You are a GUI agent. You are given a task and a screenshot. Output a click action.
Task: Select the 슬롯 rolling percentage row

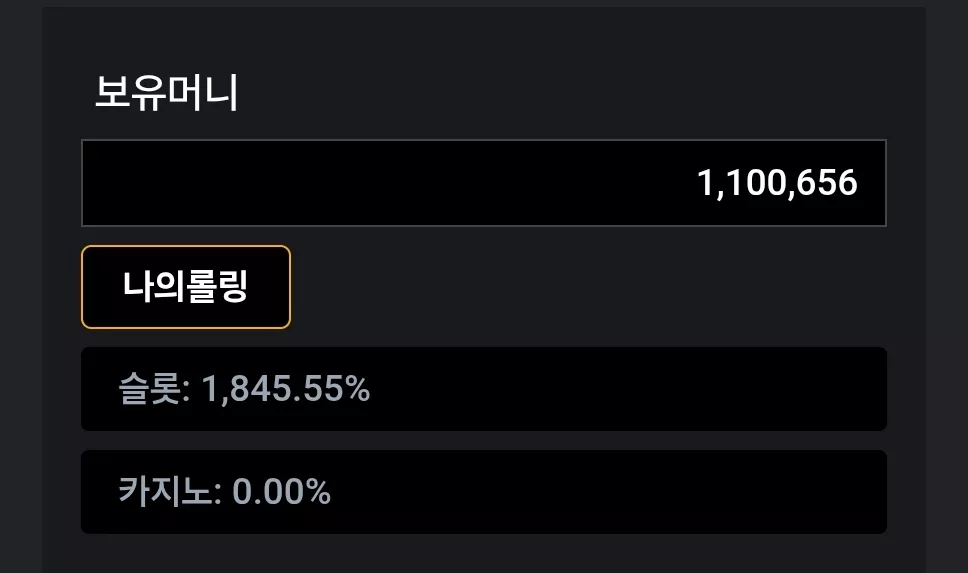(484, 389)
